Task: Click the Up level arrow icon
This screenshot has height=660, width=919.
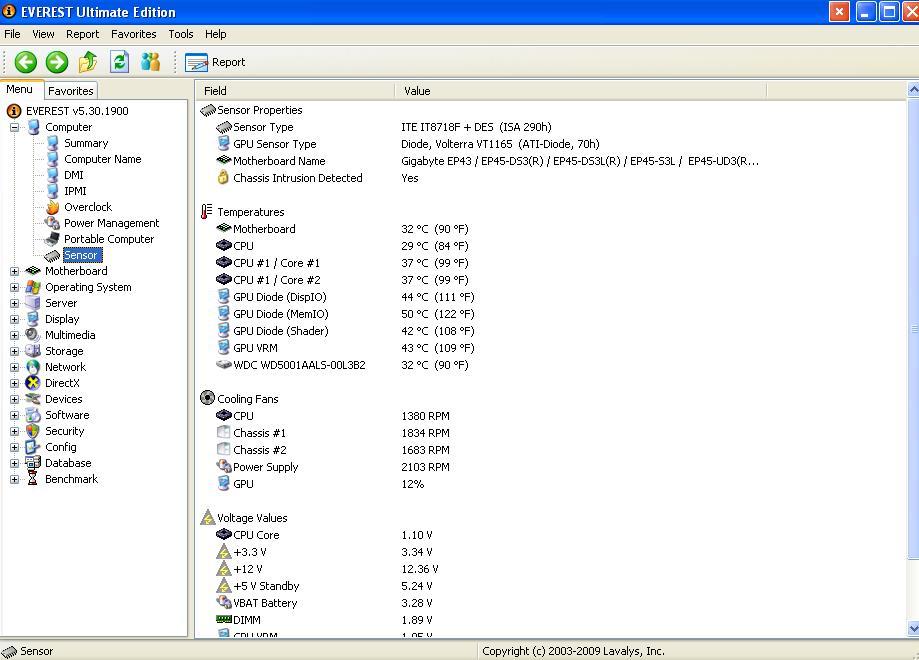Action: (88, 62)
